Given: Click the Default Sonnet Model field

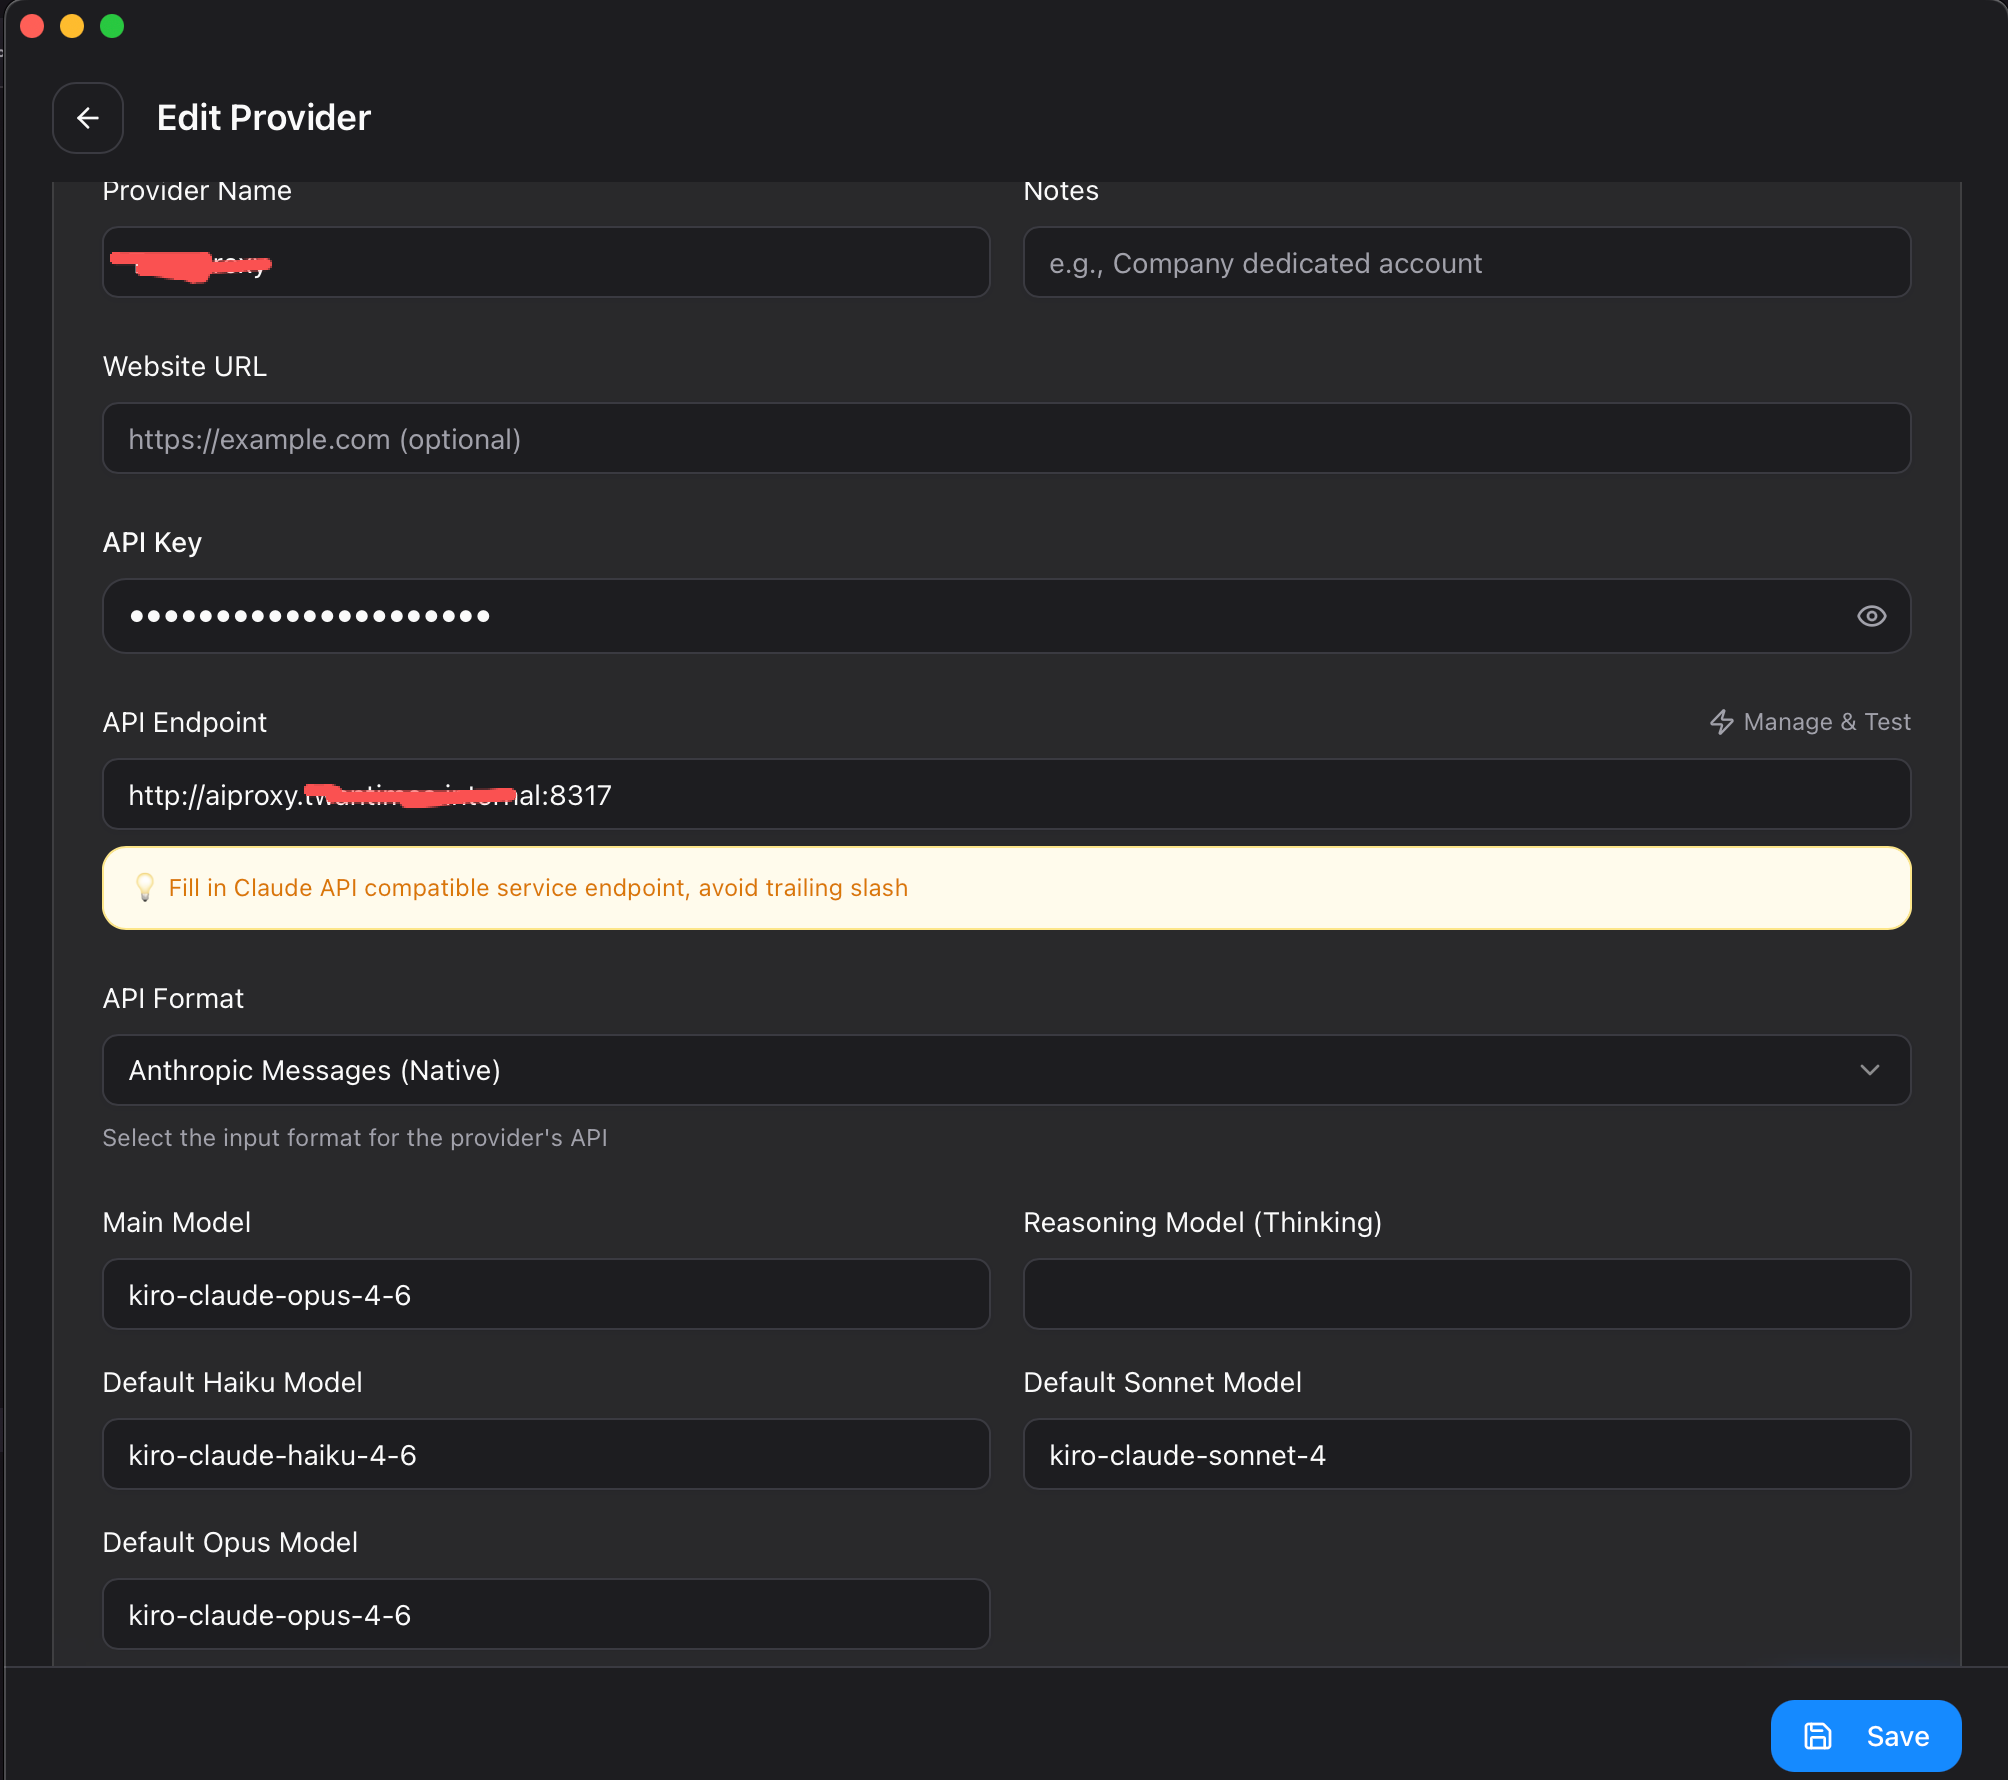Looking at the screenshot, I should [1466, 1455].
